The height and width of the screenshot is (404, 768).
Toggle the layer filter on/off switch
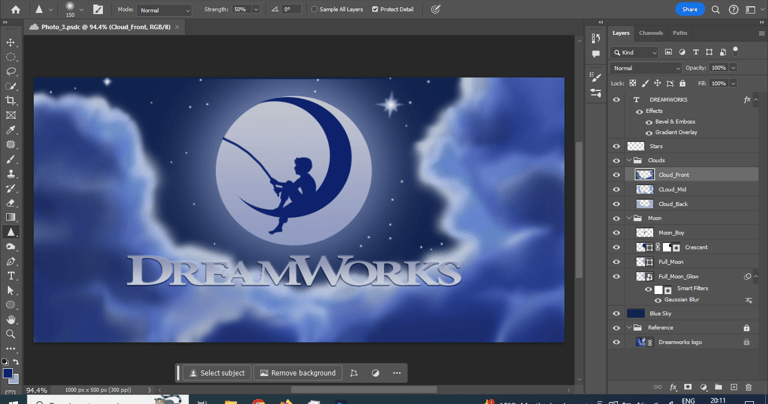735,50
